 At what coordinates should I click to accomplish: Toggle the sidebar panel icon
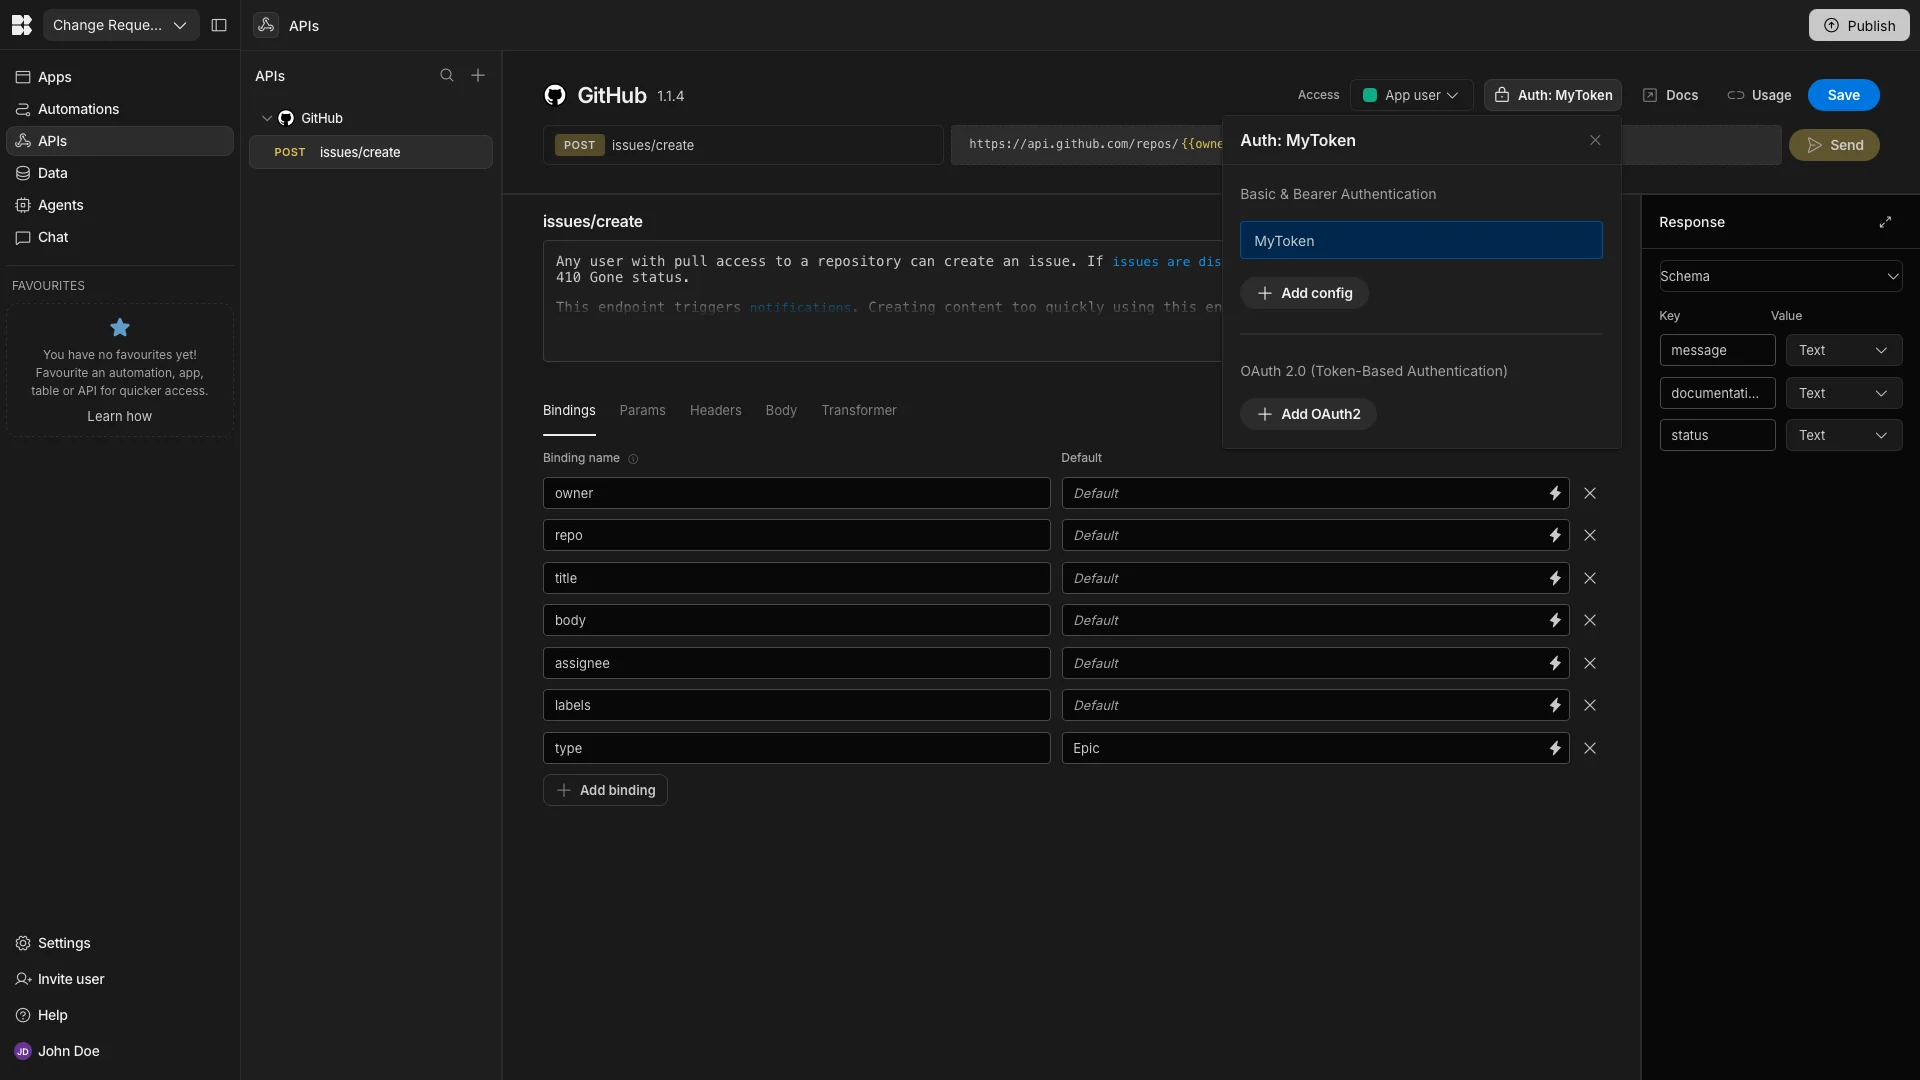[219, 25]
